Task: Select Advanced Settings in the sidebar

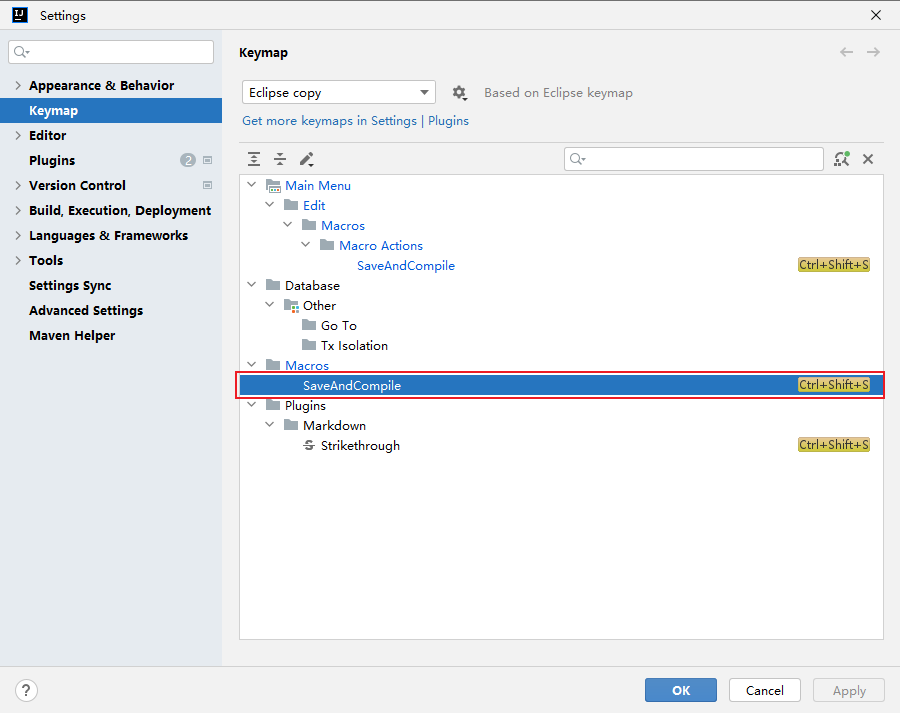Action: tap(86, 311)
